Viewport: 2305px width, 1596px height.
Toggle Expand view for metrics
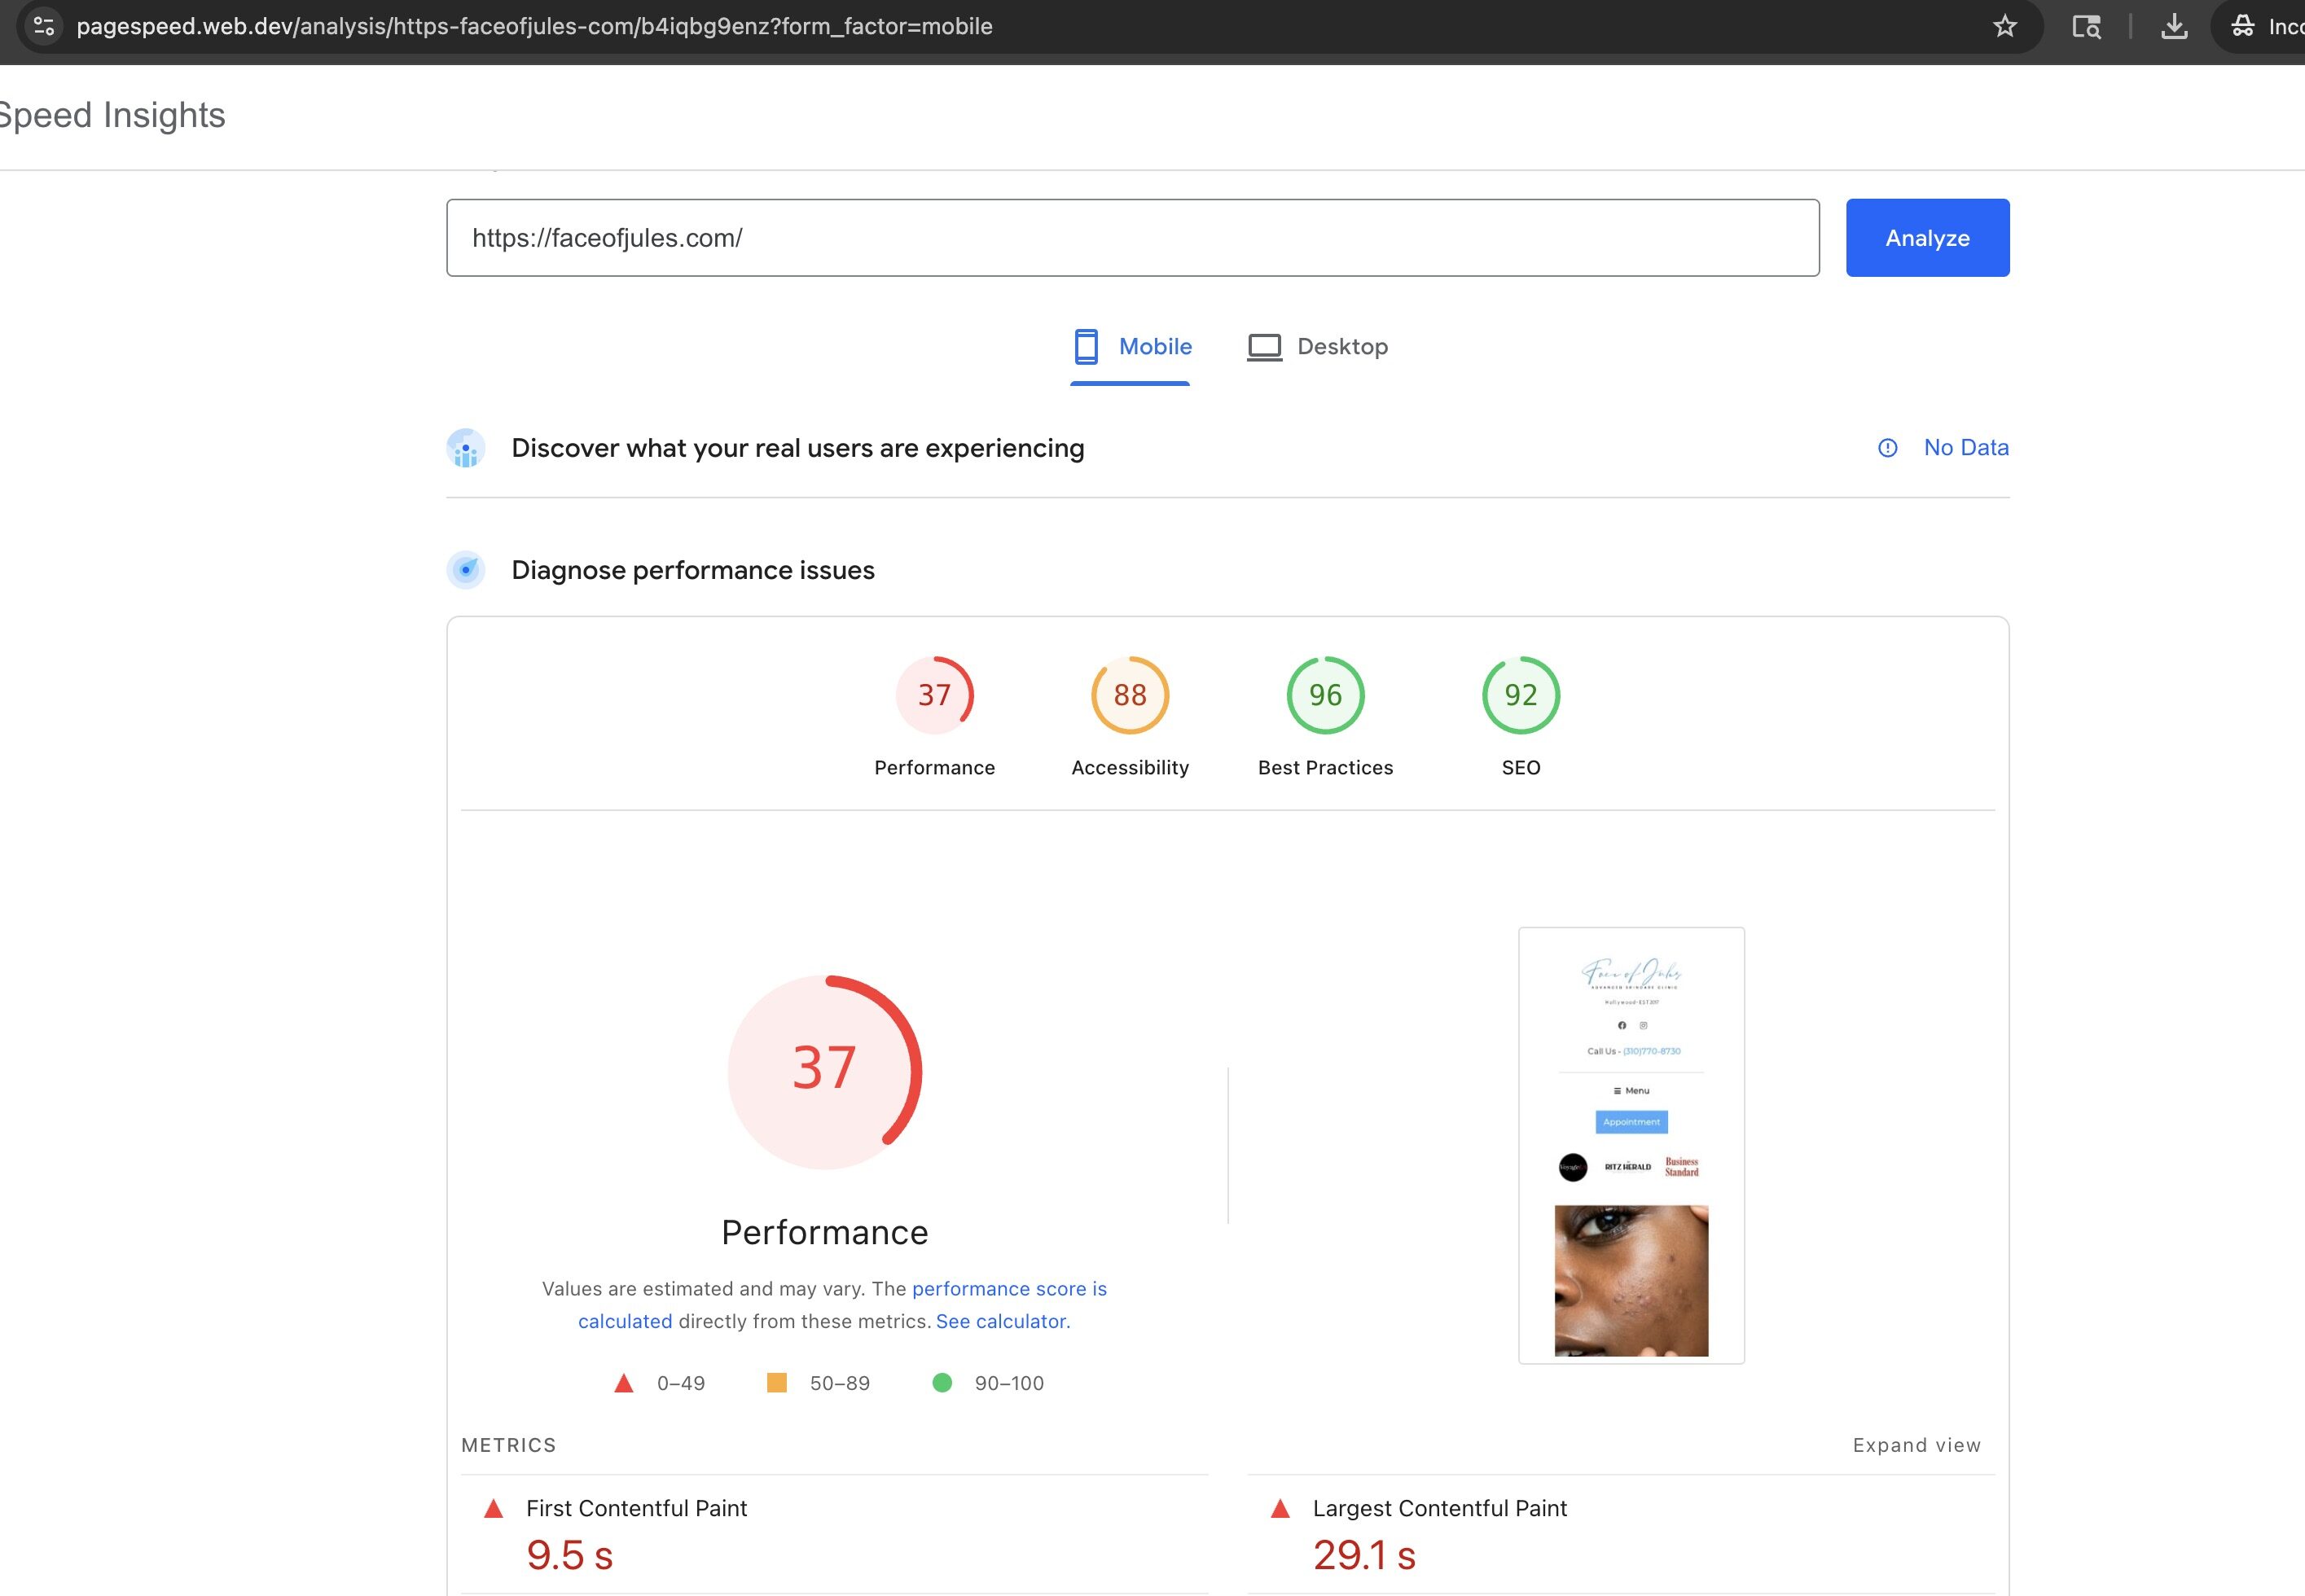1915,1445
